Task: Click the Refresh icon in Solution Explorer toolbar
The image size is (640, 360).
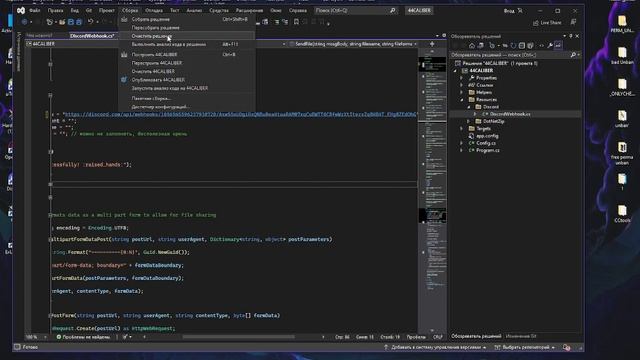Action: [513, 46]
